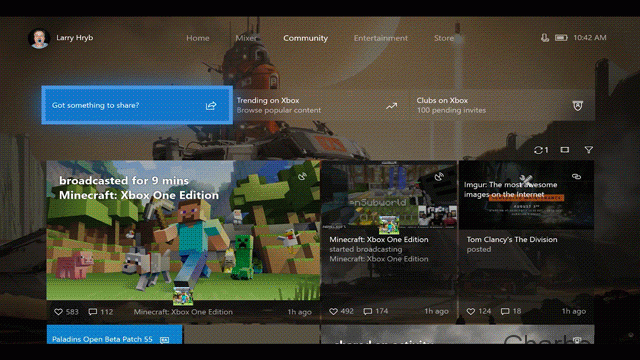Like the broadcast post with 492 hearts
This screenshot has height=360, width=640.
pos(333,311)
